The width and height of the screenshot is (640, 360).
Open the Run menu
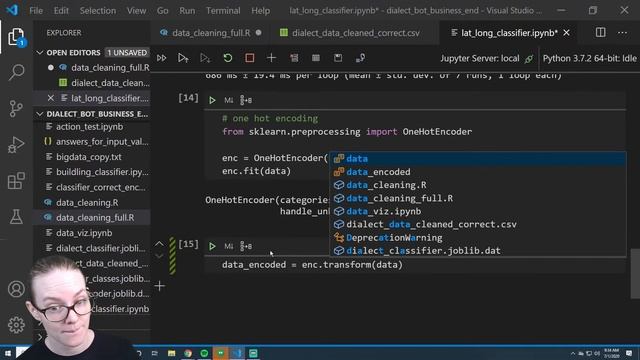coord(187,11)
